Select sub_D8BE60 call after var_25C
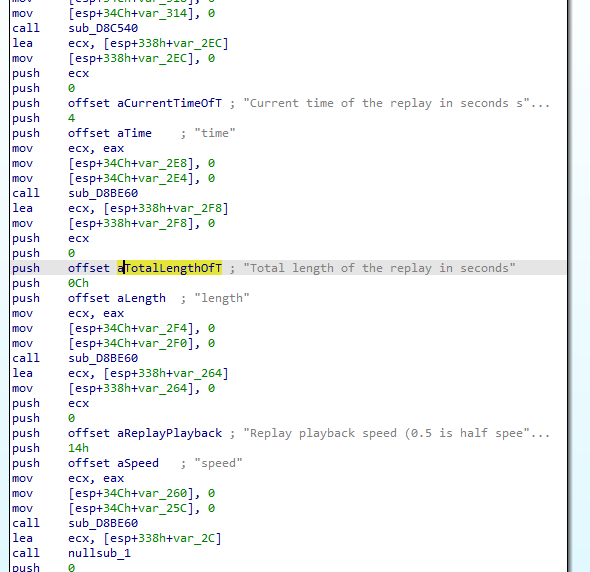Screen dimensions: 590x572 [103, 523]
